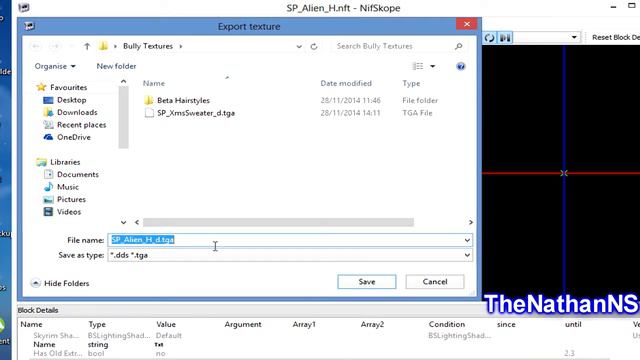The width and height of the screenshot is (640, 360).
Task: Click the NifSkope play/pause toolbar icon
Action: (x=505, y=38)
